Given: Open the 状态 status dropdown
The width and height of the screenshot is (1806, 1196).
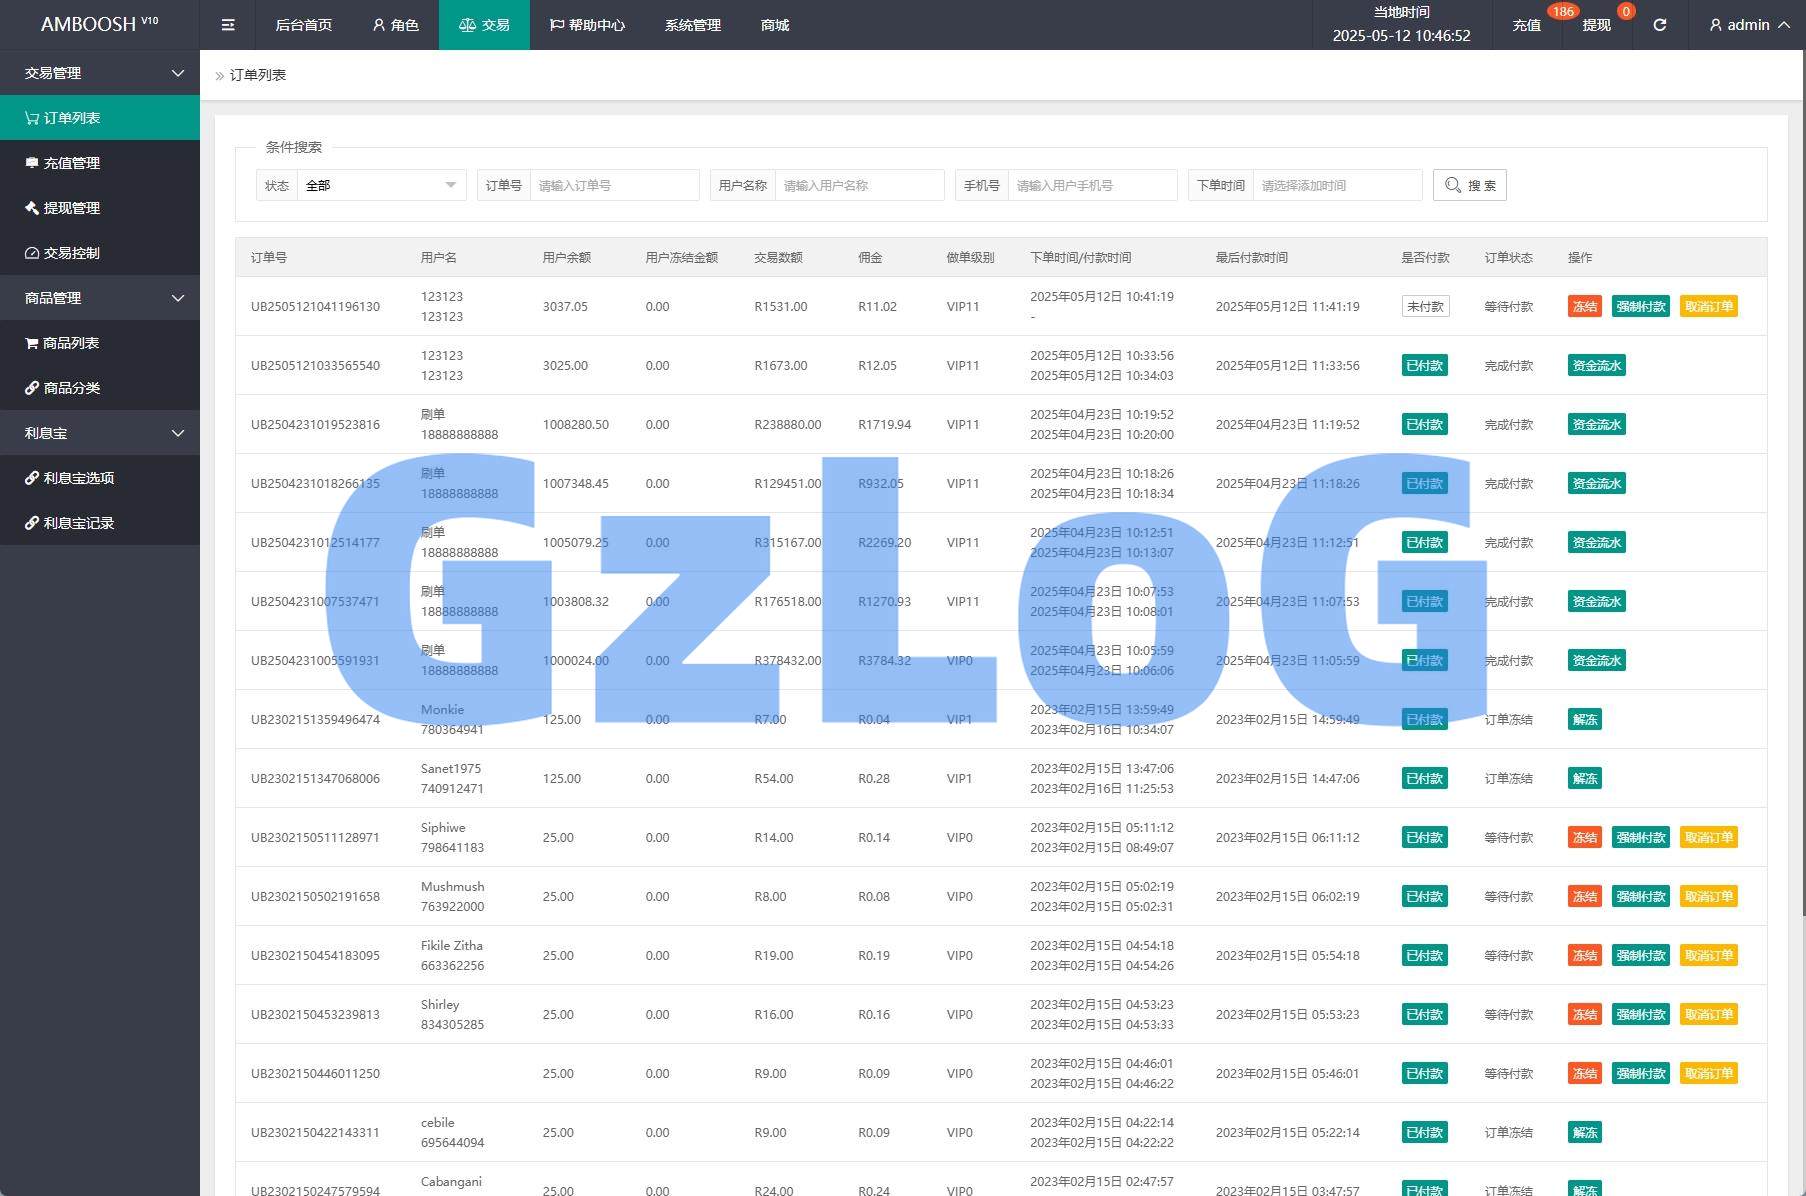Looking at the screenshot, I should (380, 185).
